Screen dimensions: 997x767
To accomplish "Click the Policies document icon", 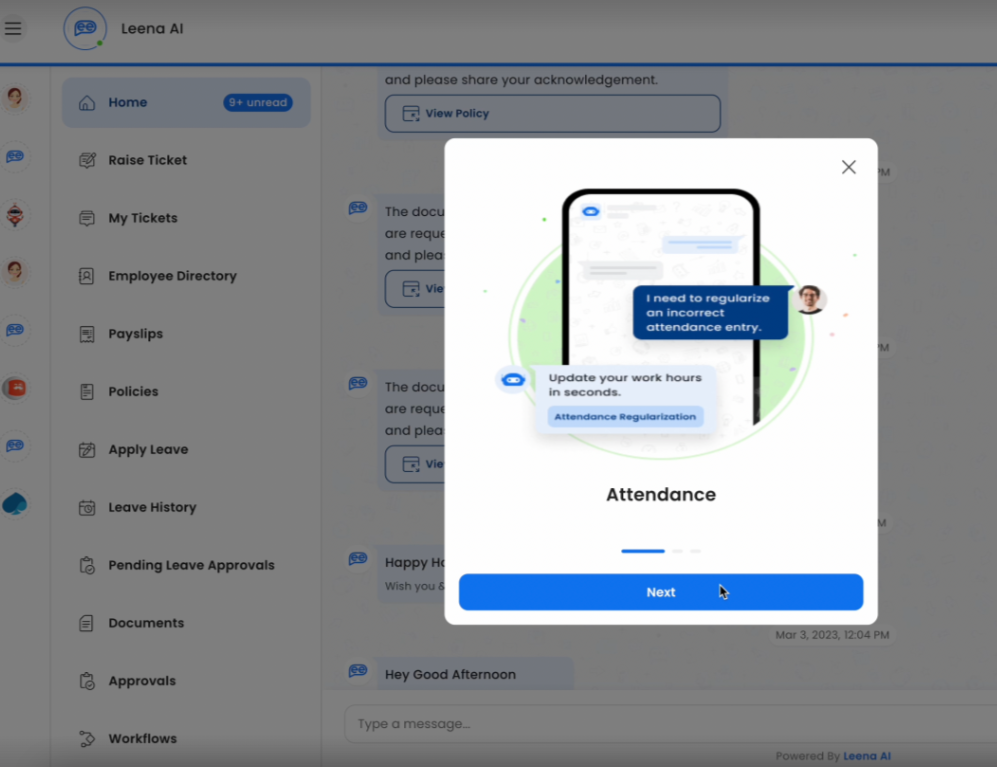I will (87, 392).
